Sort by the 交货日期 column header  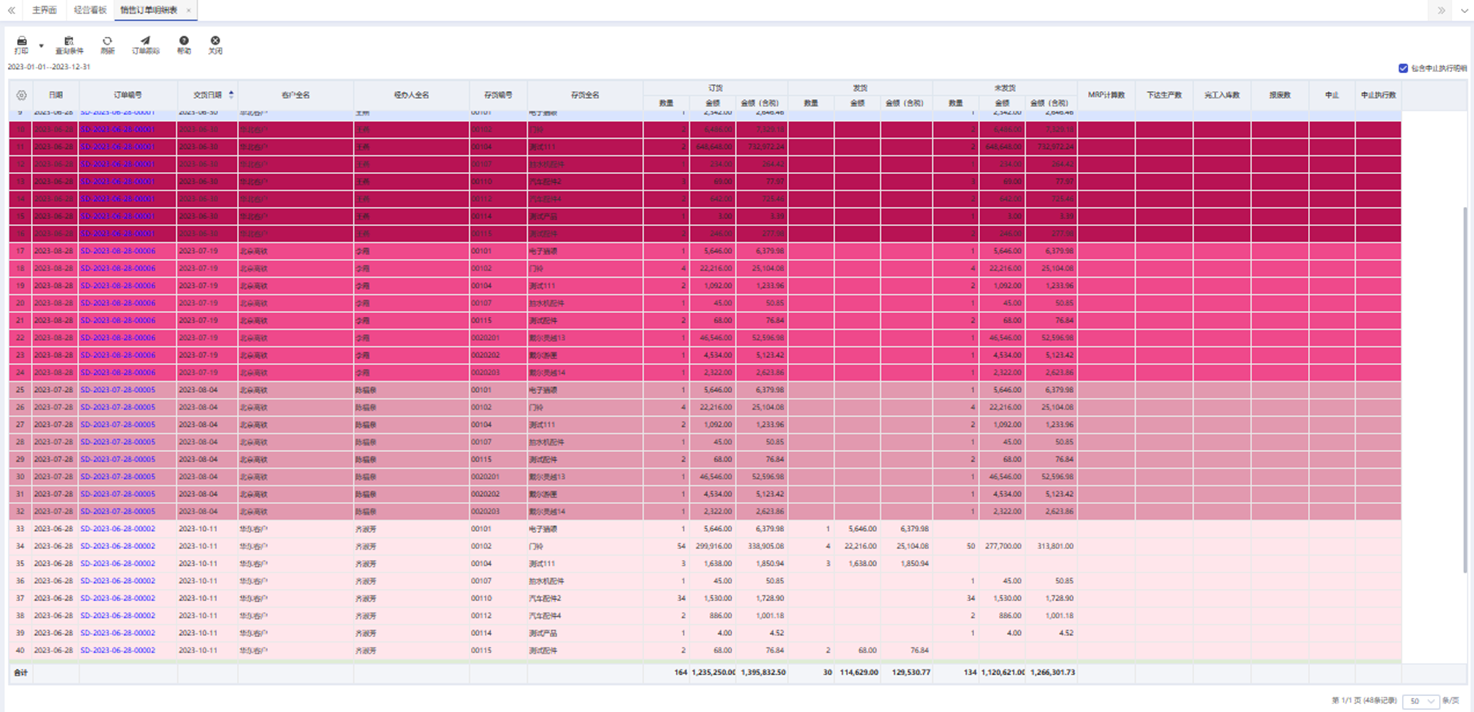pos(208,95)
